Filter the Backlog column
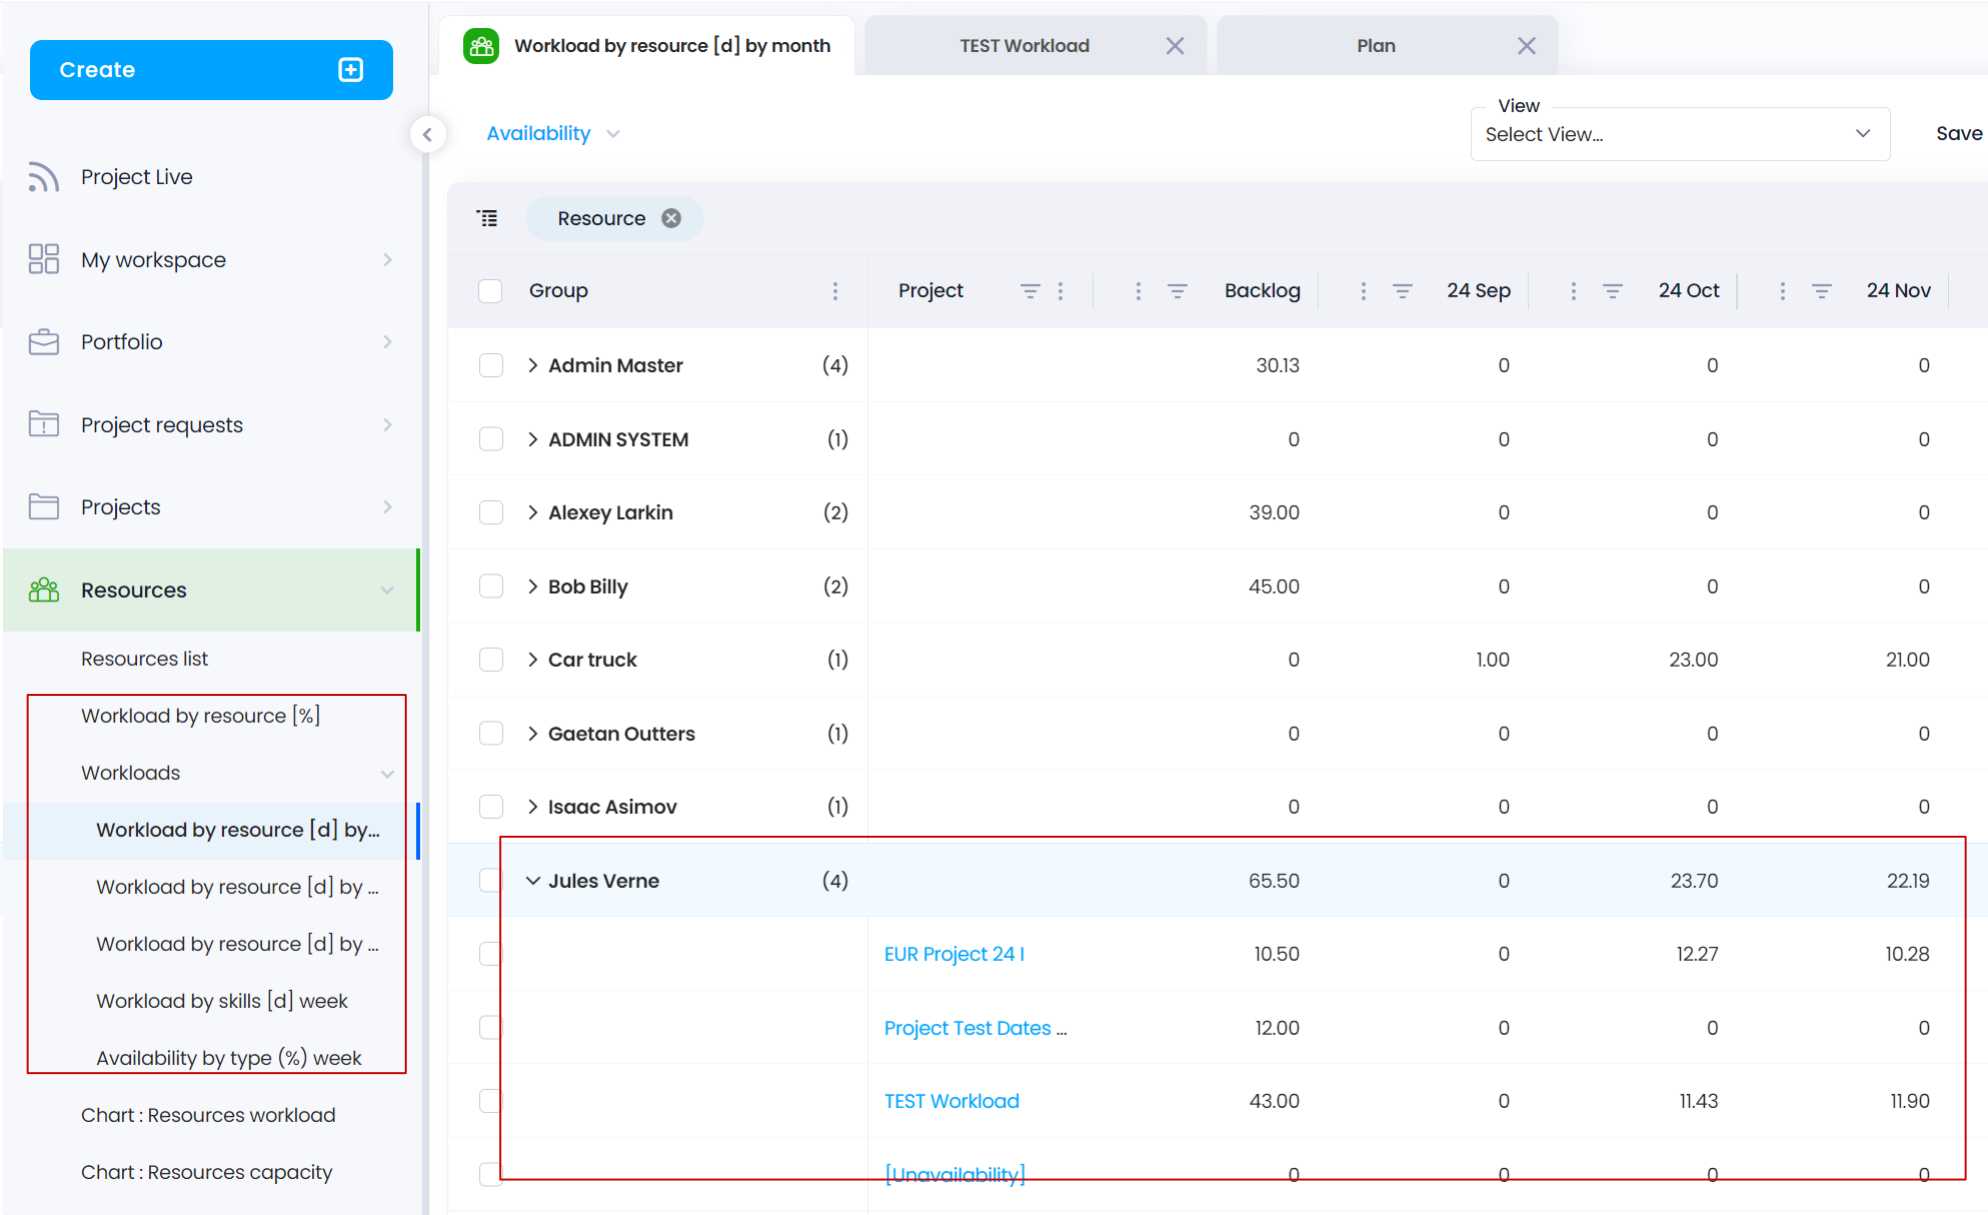Viewport: 1988px width, 1215px height. 1177,291
